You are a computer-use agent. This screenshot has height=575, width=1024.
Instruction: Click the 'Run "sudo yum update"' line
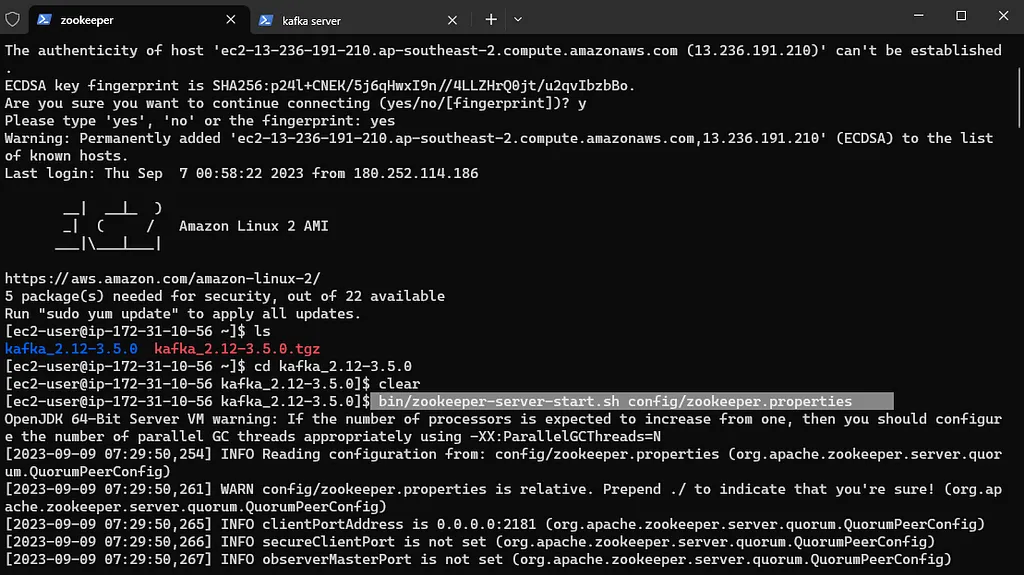[183, 314]
